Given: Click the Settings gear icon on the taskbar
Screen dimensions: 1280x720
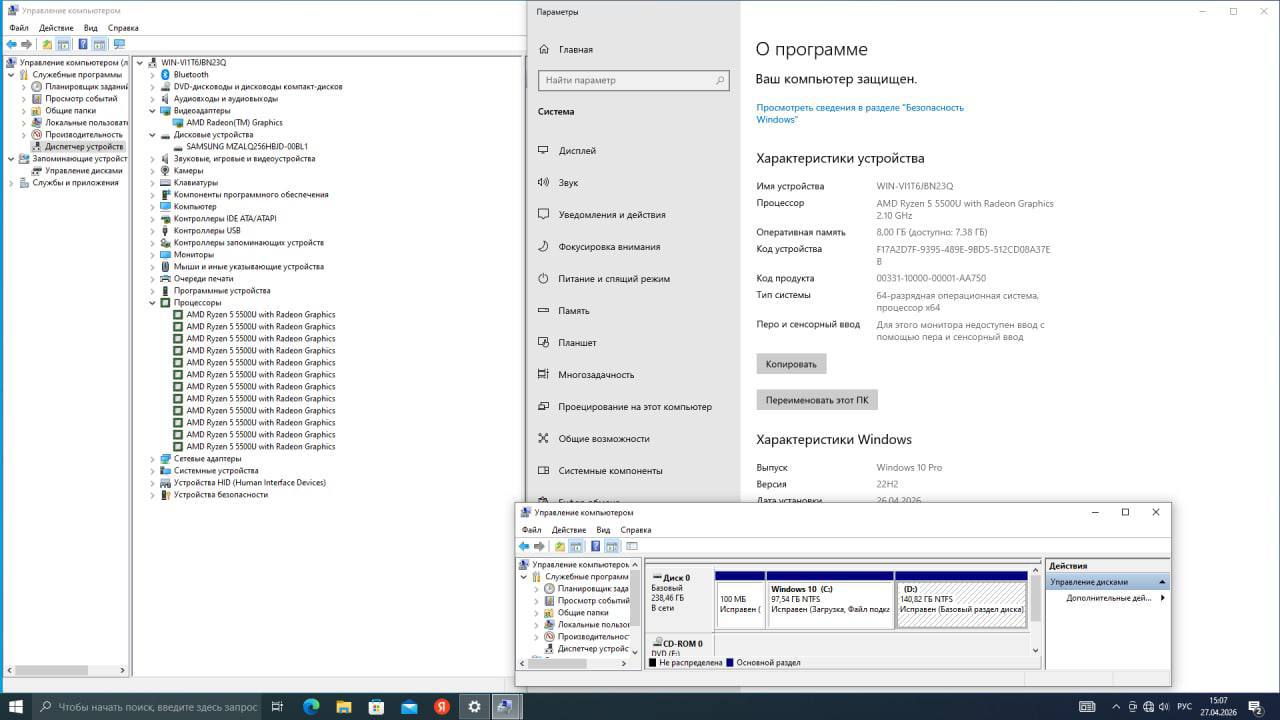Looking at the screenshot, I should 475,707.
